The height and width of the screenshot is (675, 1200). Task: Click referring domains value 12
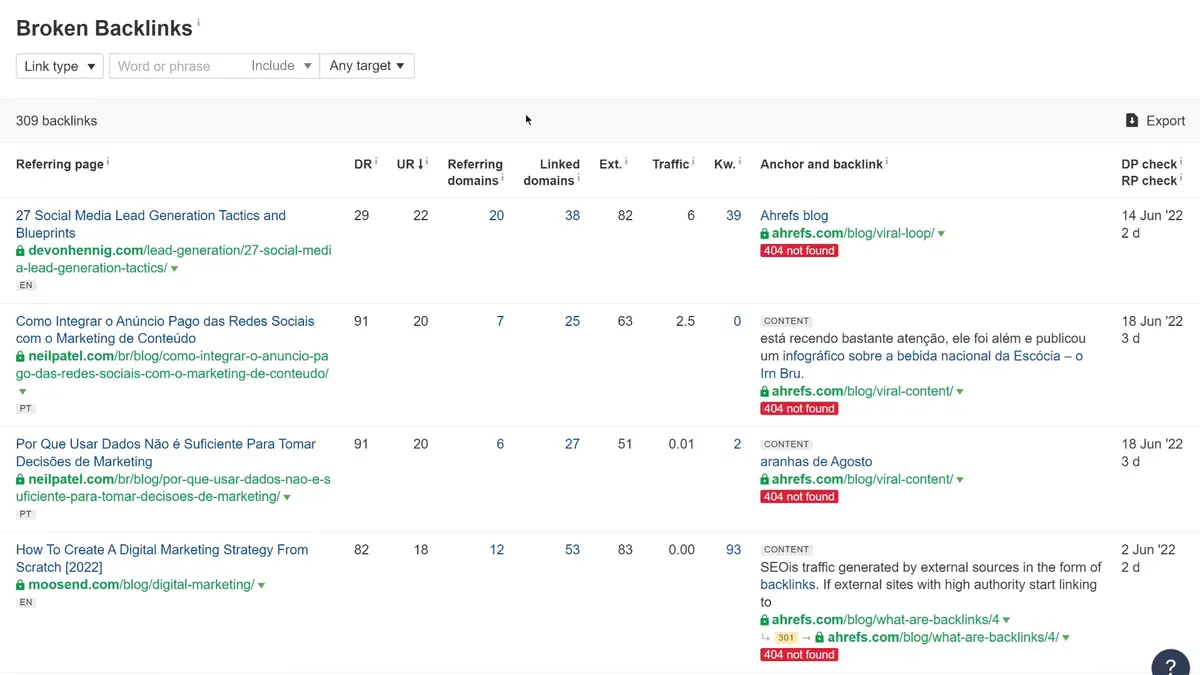[496, 549]
